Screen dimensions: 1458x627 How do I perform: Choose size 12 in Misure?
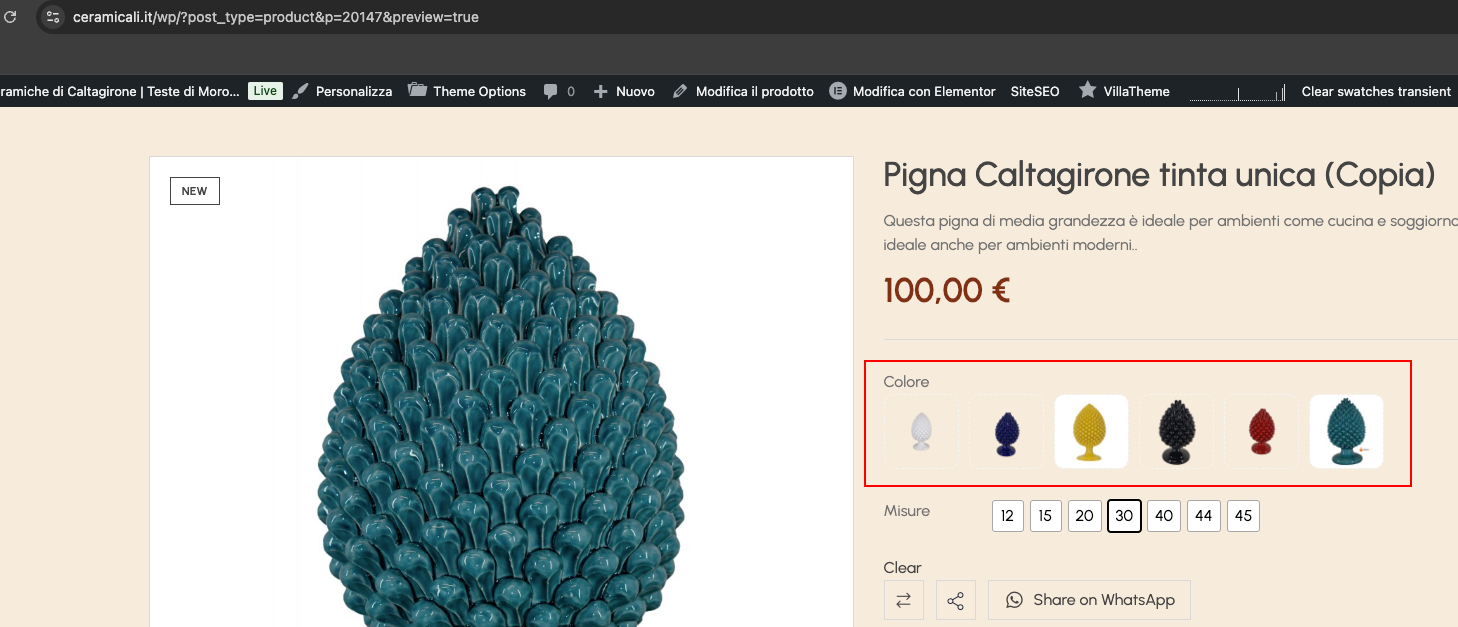click(x=1008, y=516)
